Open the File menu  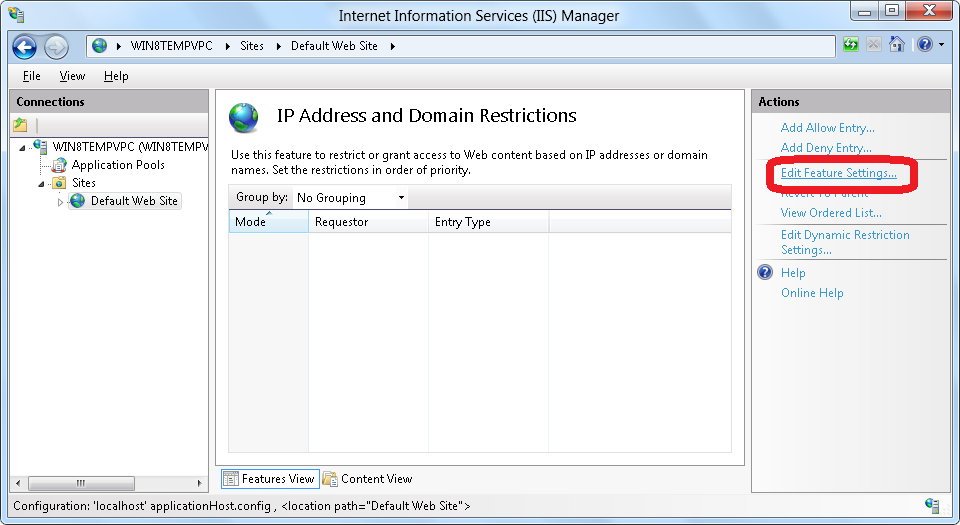pyautogui.click(x=31, y=76)
